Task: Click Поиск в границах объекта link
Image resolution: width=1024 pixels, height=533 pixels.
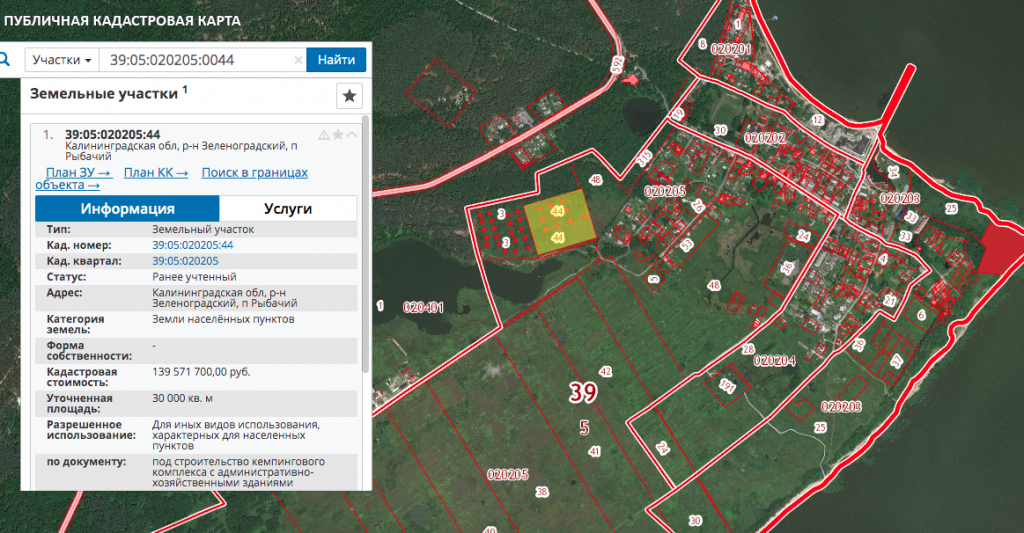Action: tap(254, 173)
